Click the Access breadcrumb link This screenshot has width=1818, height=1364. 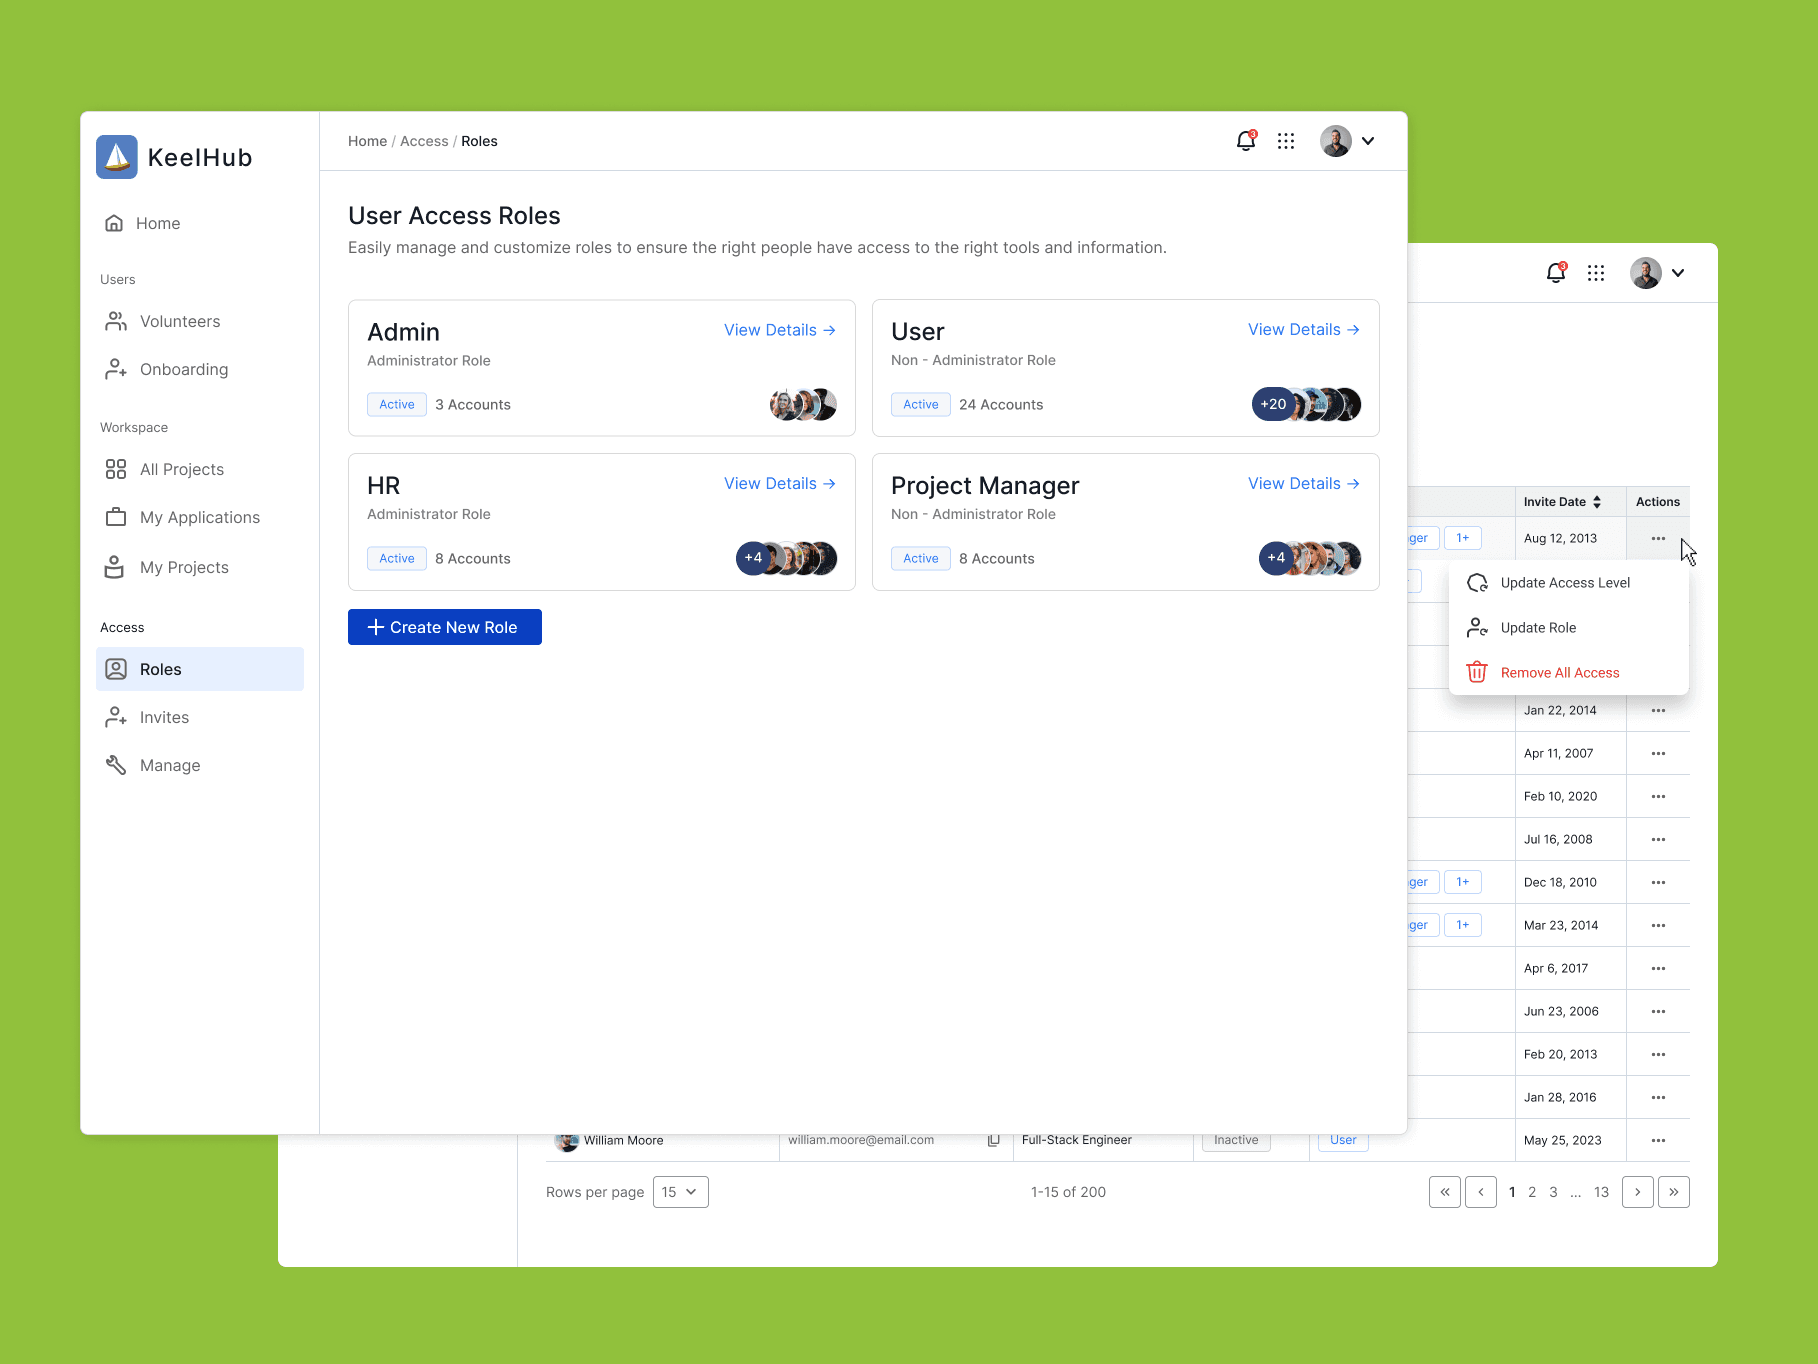(424, 141)
